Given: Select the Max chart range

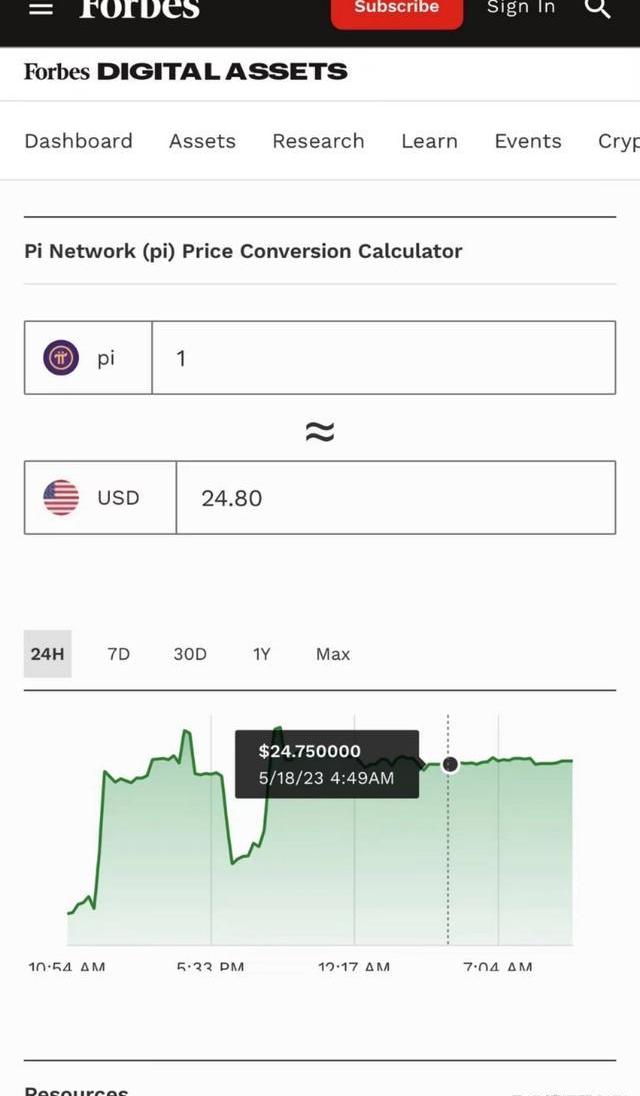Looking at the screenshot, I should coord(333,654).
